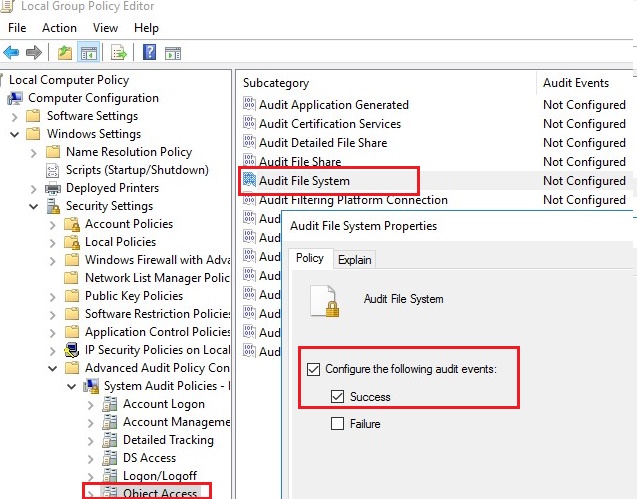
Task: Click the Audit File System subcategory icon
Action: 249,181
